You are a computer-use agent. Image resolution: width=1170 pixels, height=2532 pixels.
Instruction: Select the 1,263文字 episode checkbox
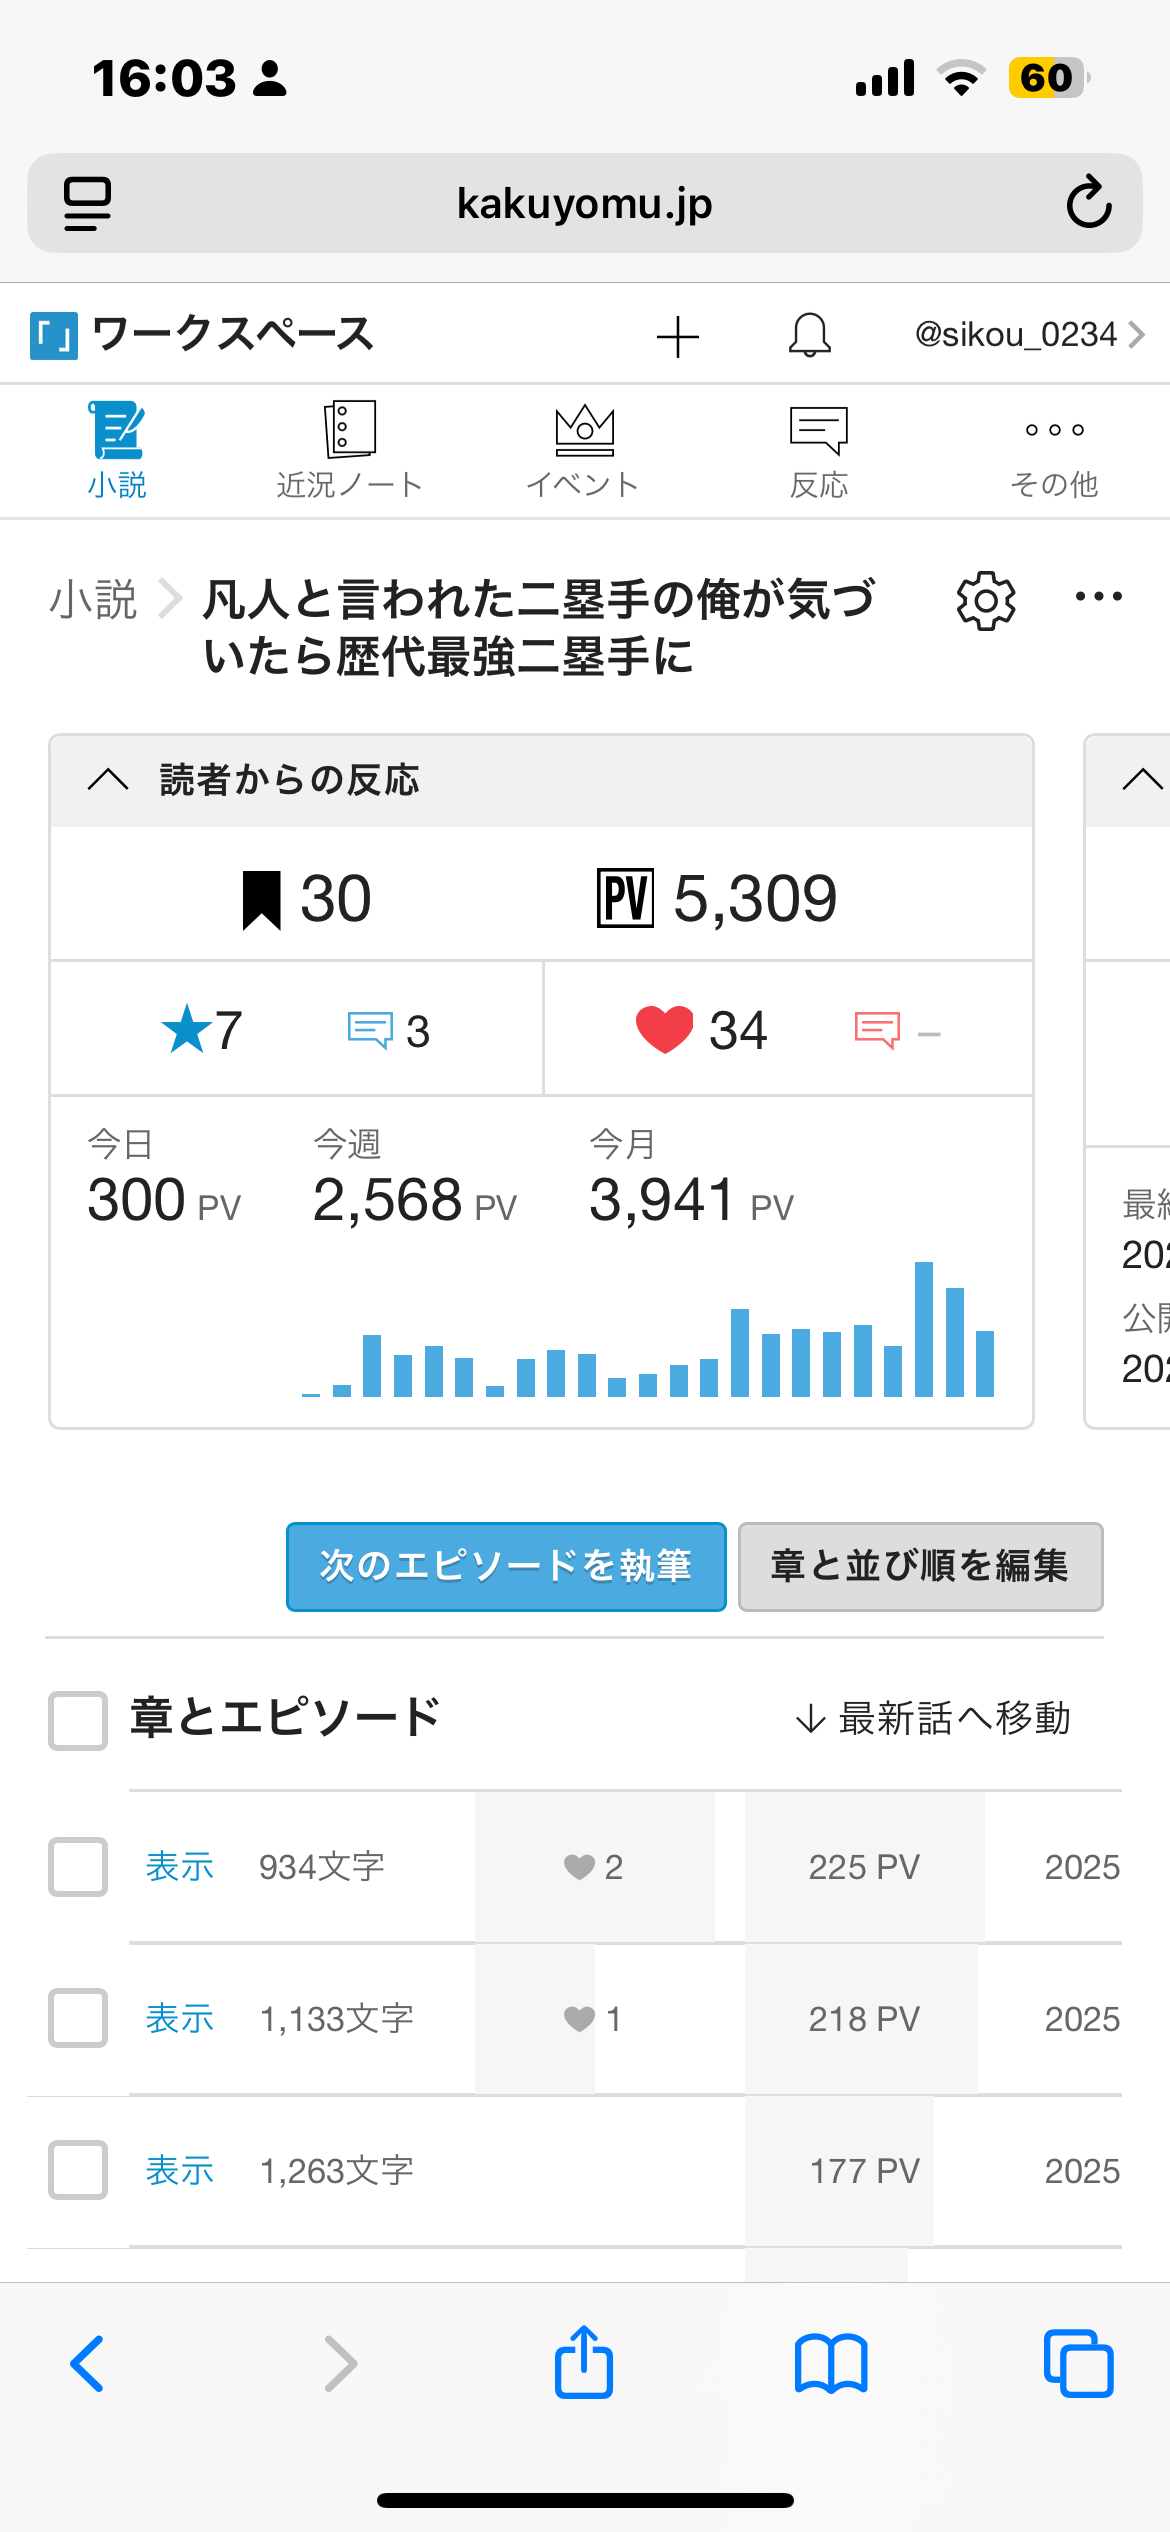coord(78,2170)
